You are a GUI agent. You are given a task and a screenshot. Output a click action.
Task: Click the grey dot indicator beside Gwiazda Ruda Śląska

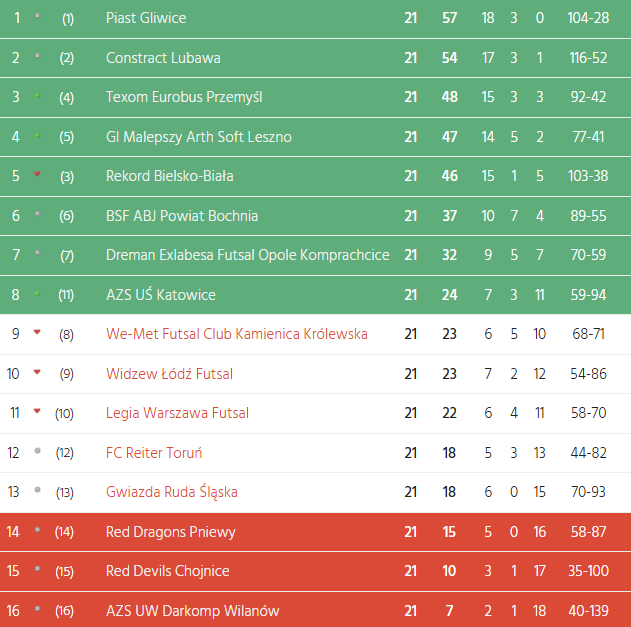pos(37,490)
